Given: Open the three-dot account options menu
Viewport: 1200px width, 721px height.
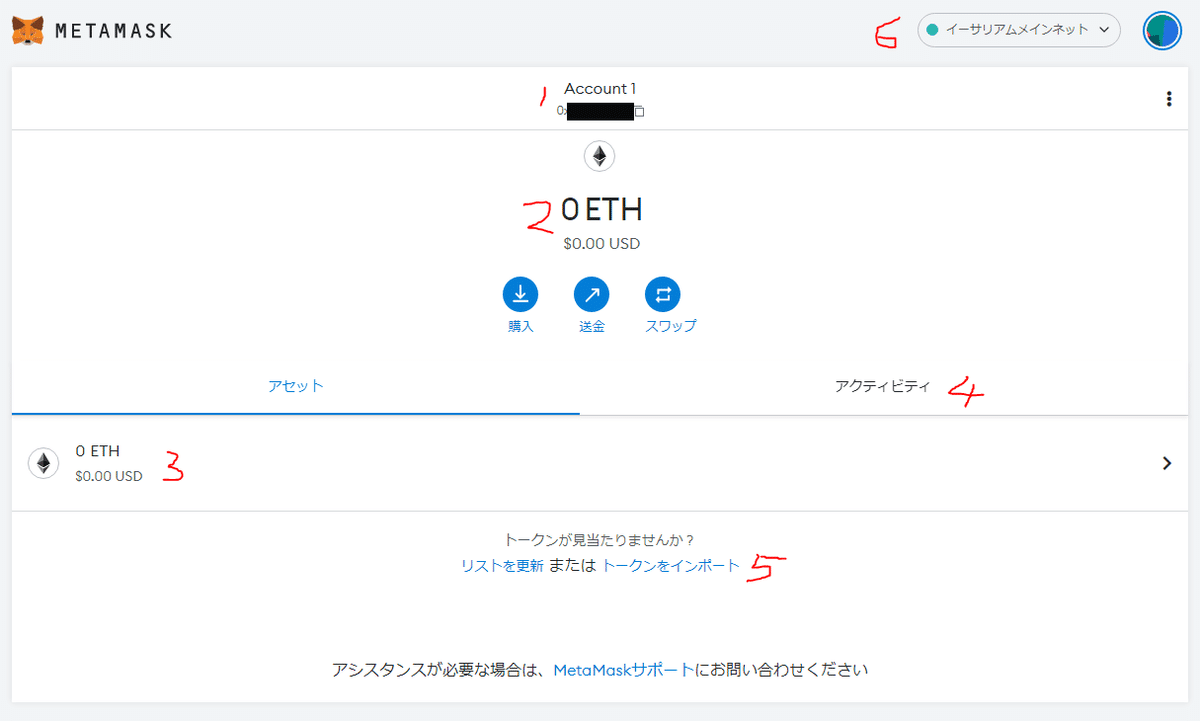Looking at the screenshot, I should point(1169,99).
